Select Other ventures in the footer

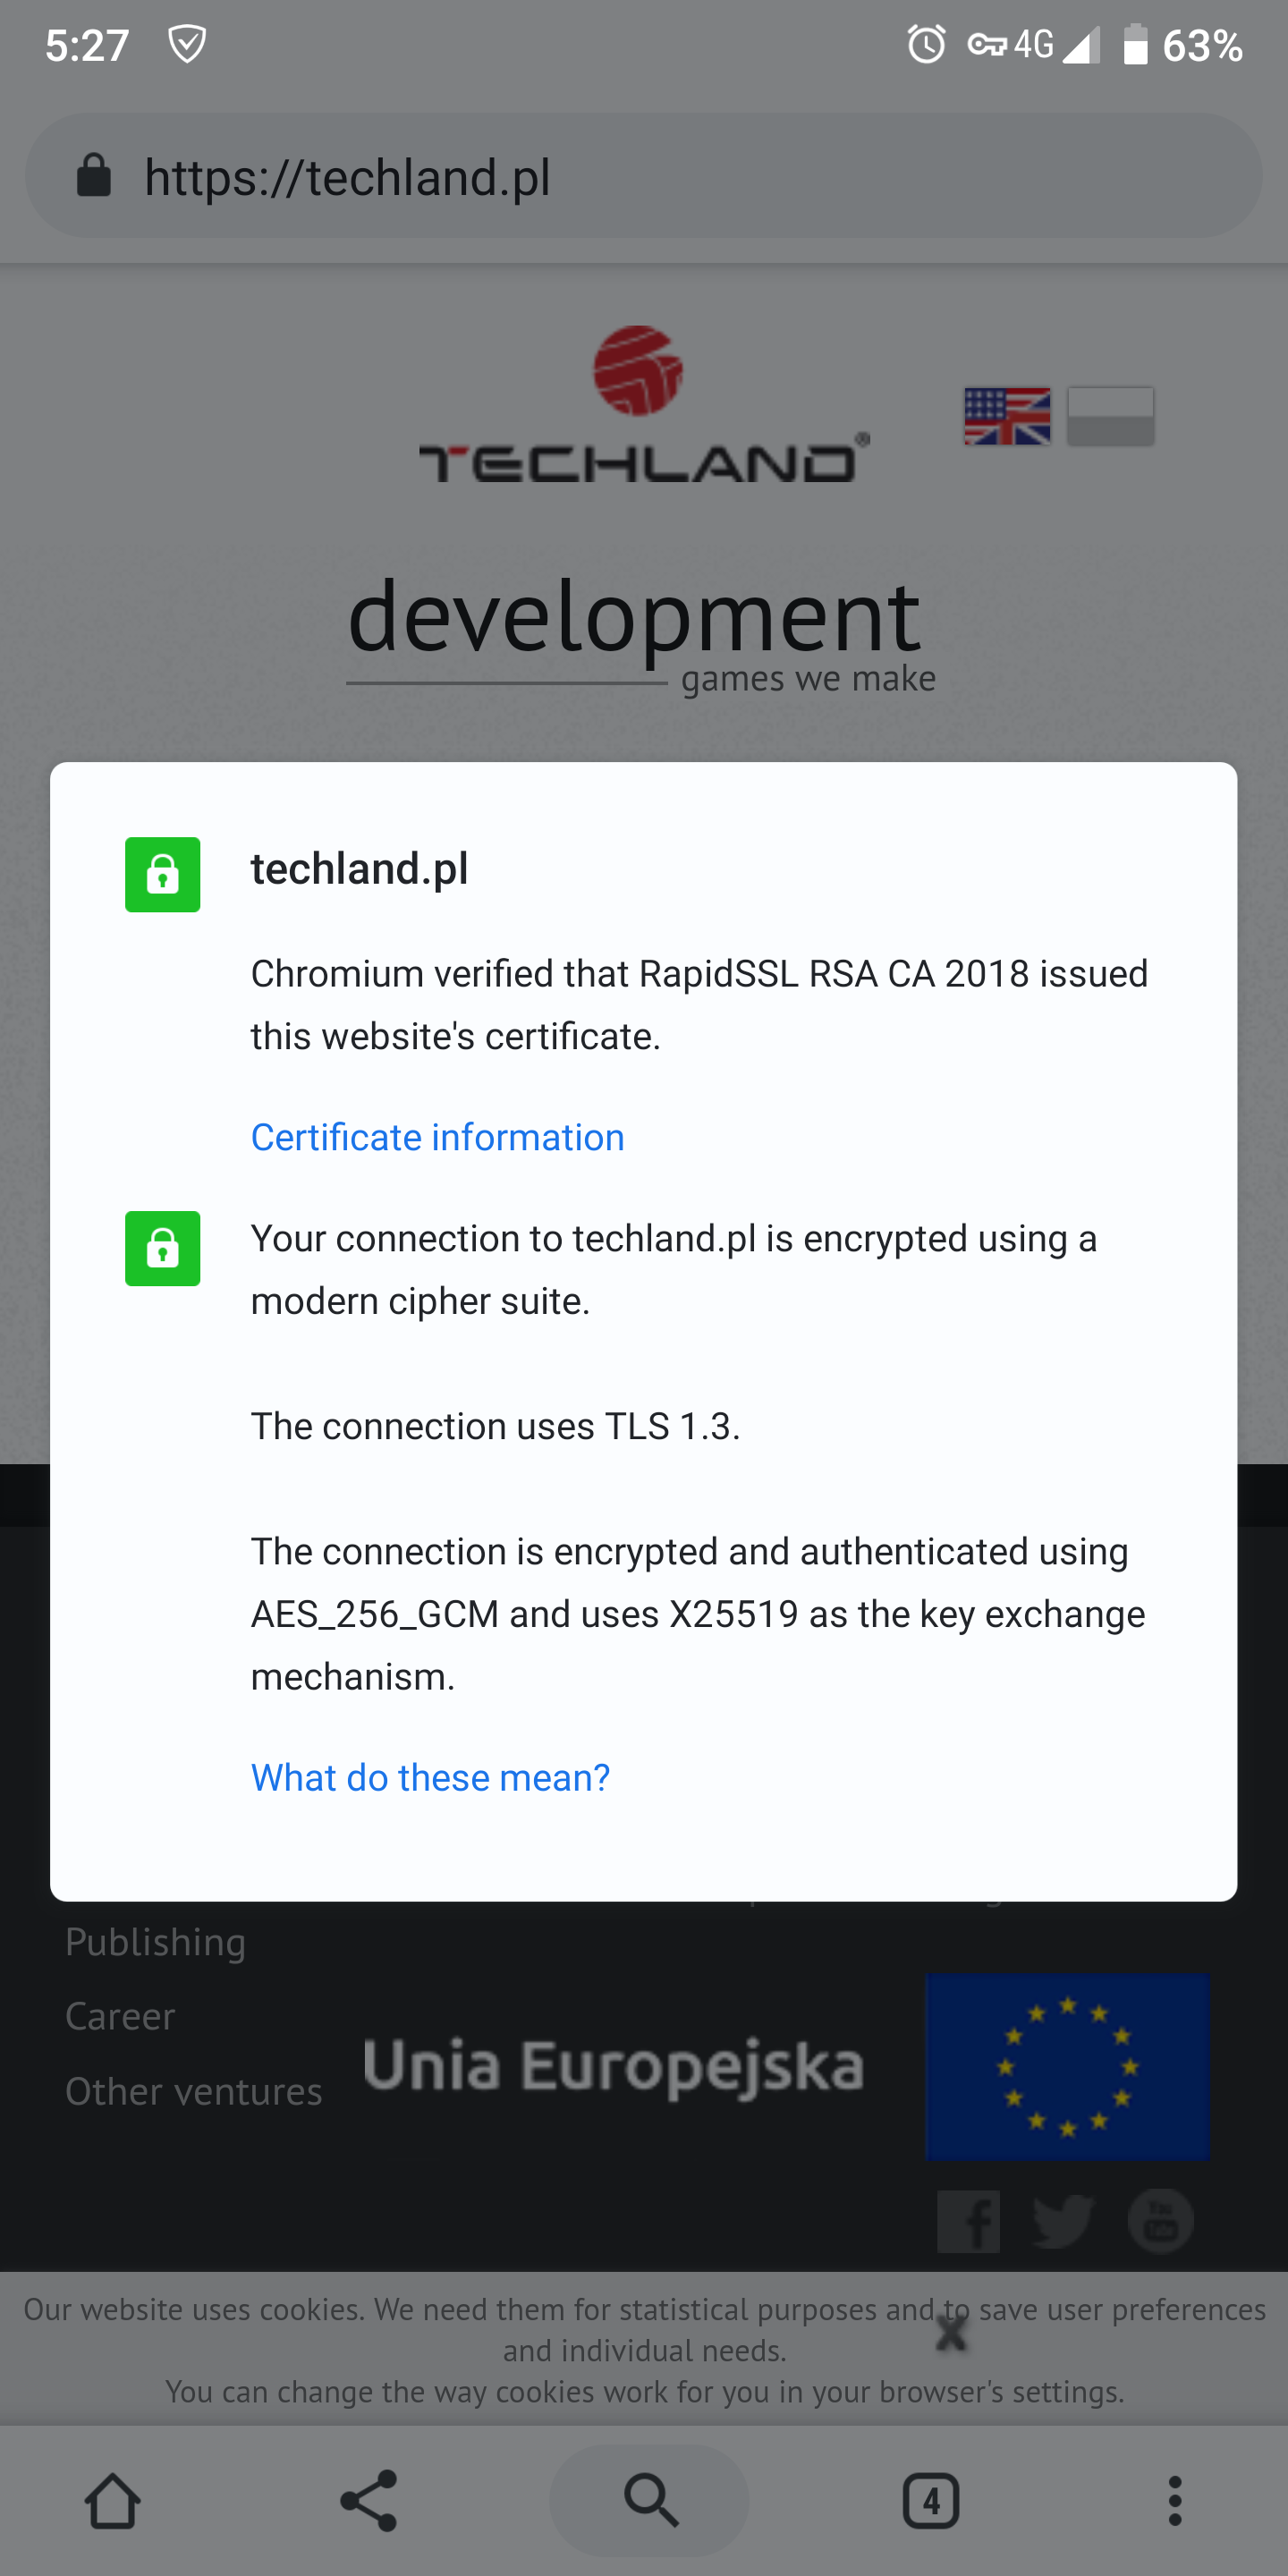[x=193, y=2091]
